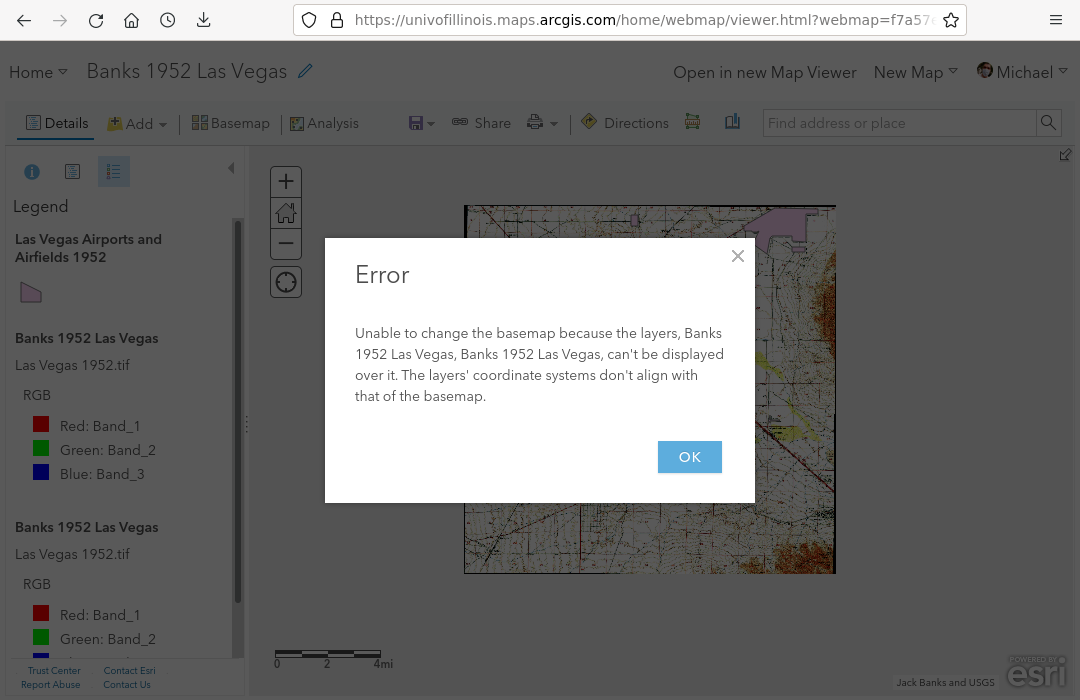Viewport: 1080px width, 700px height.
Task: Switch to the Details tab
Action: pos(57,123)
